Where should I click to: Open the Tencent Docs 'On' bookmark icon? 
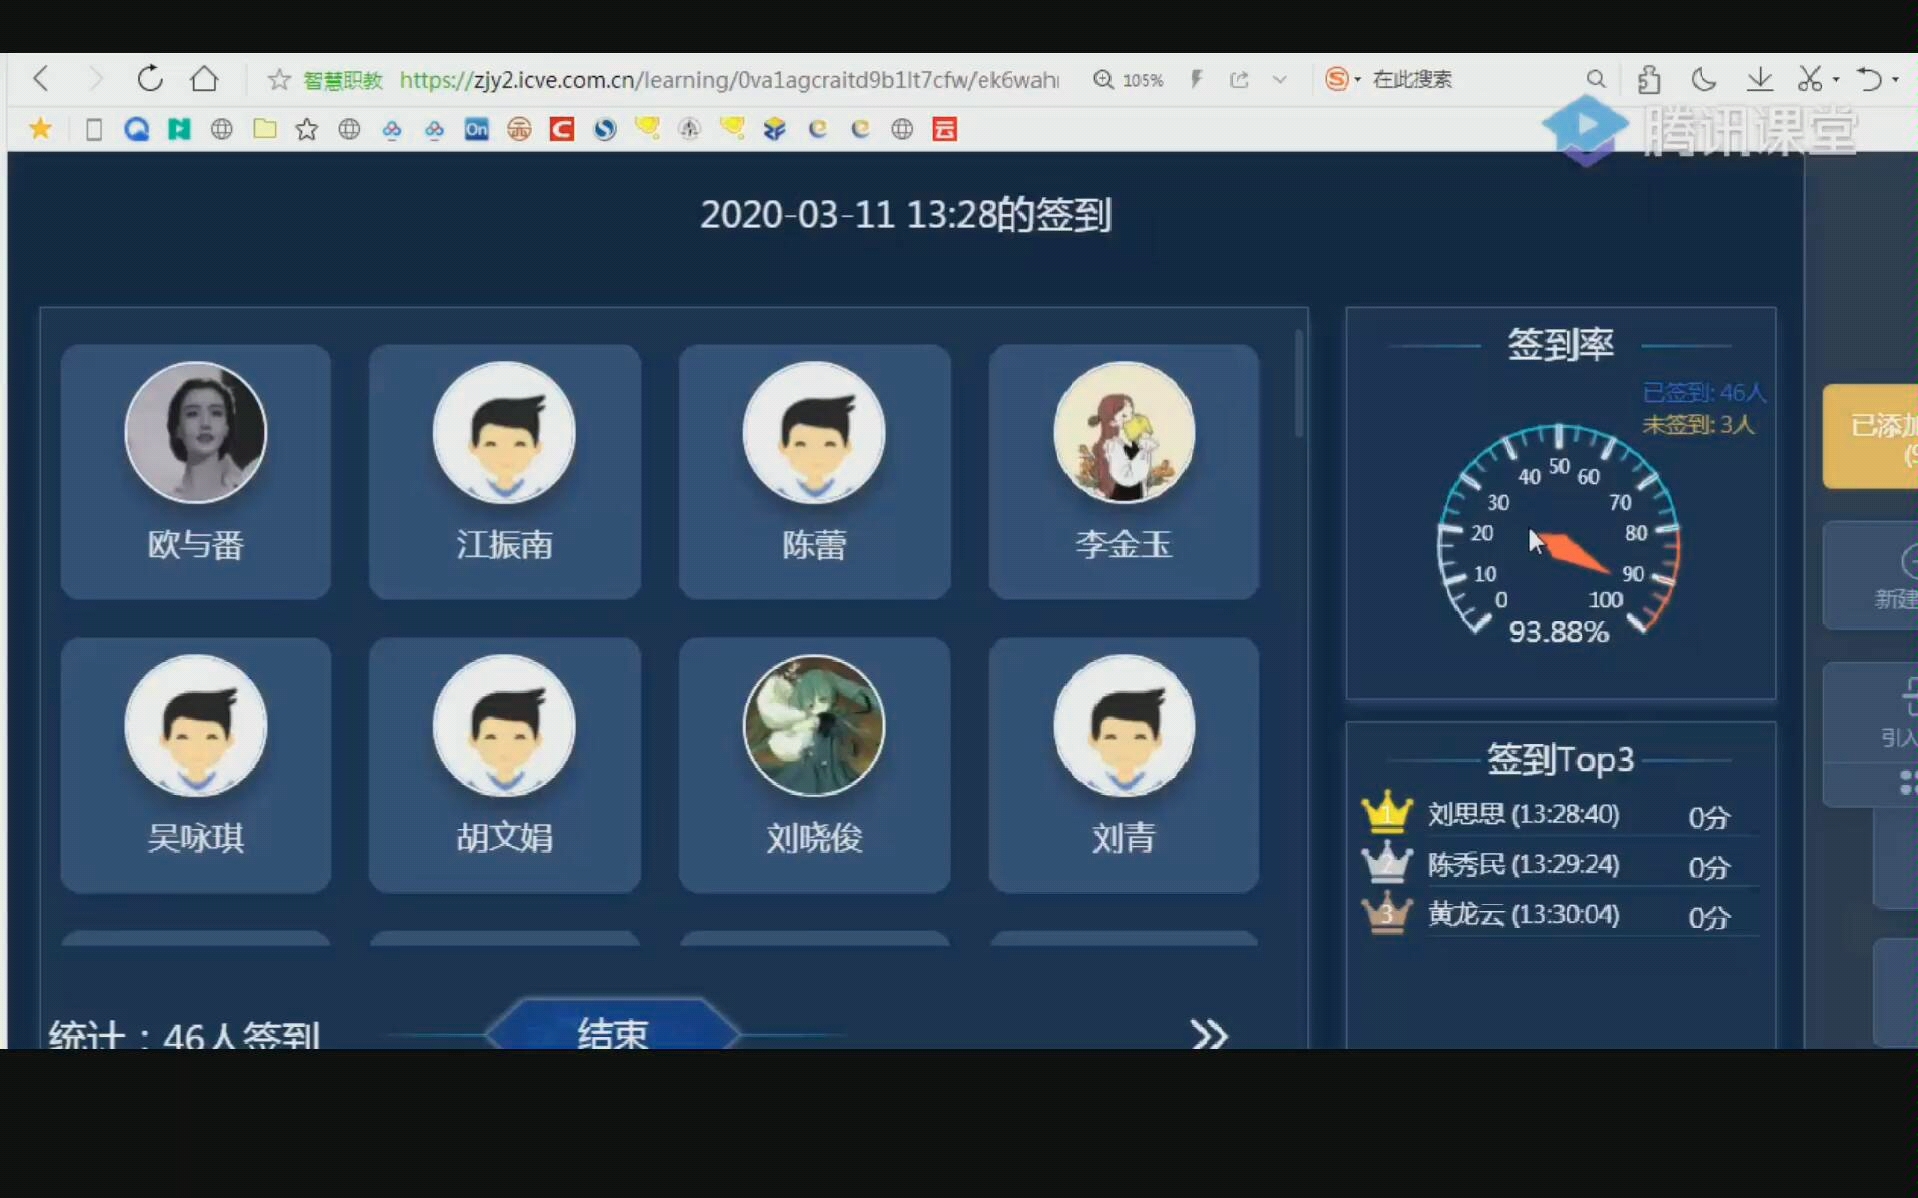pos(476,129)
